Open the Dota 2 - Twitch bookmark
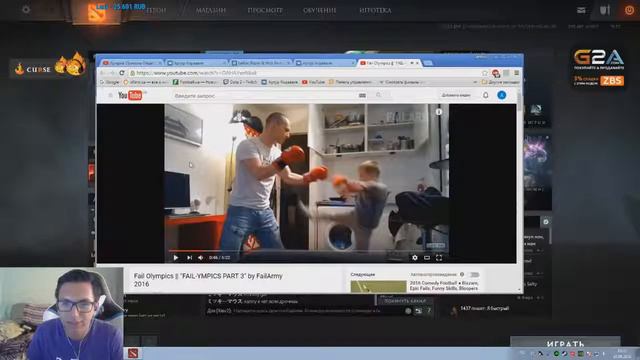 [x=240, y=82]
